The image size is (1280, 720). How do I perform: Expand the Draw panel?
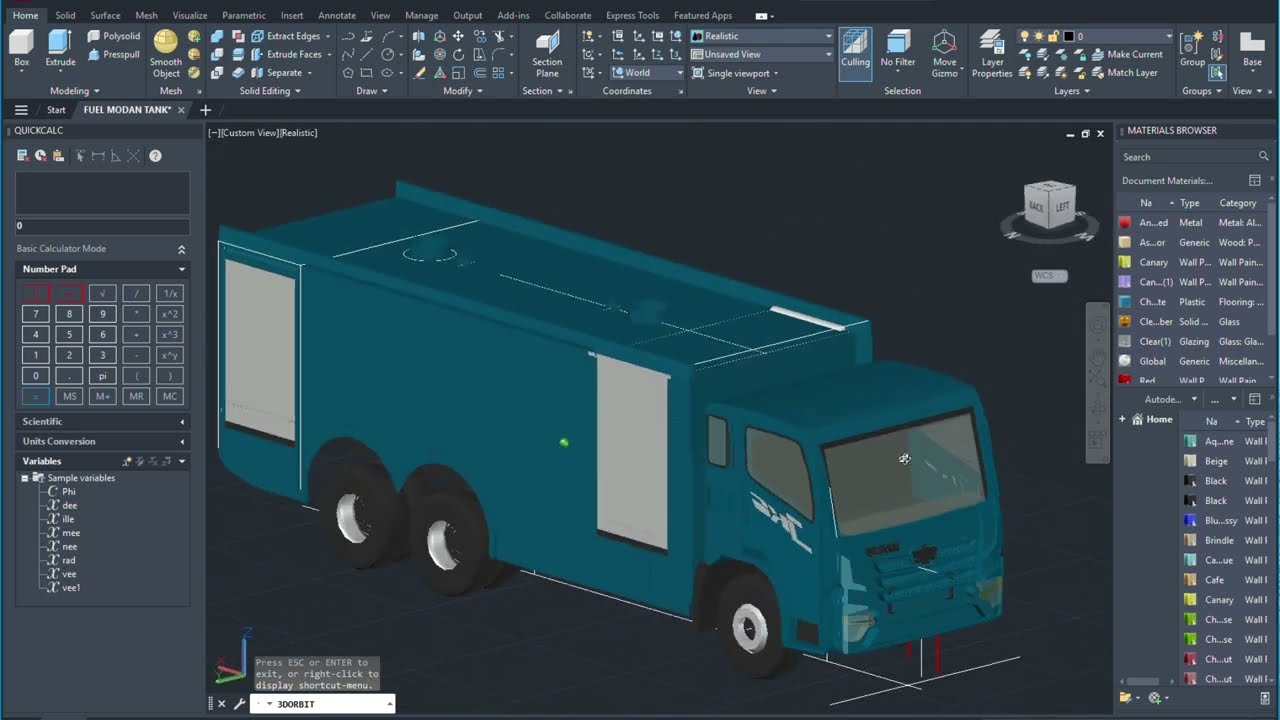[x=371, y=91]
